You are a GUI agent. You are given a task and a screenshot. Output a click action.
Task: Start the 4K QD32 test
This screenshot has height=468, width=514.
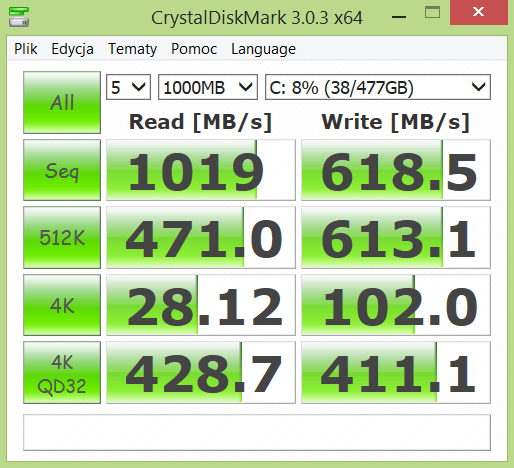pyautogui.click(x=62, y=373)
